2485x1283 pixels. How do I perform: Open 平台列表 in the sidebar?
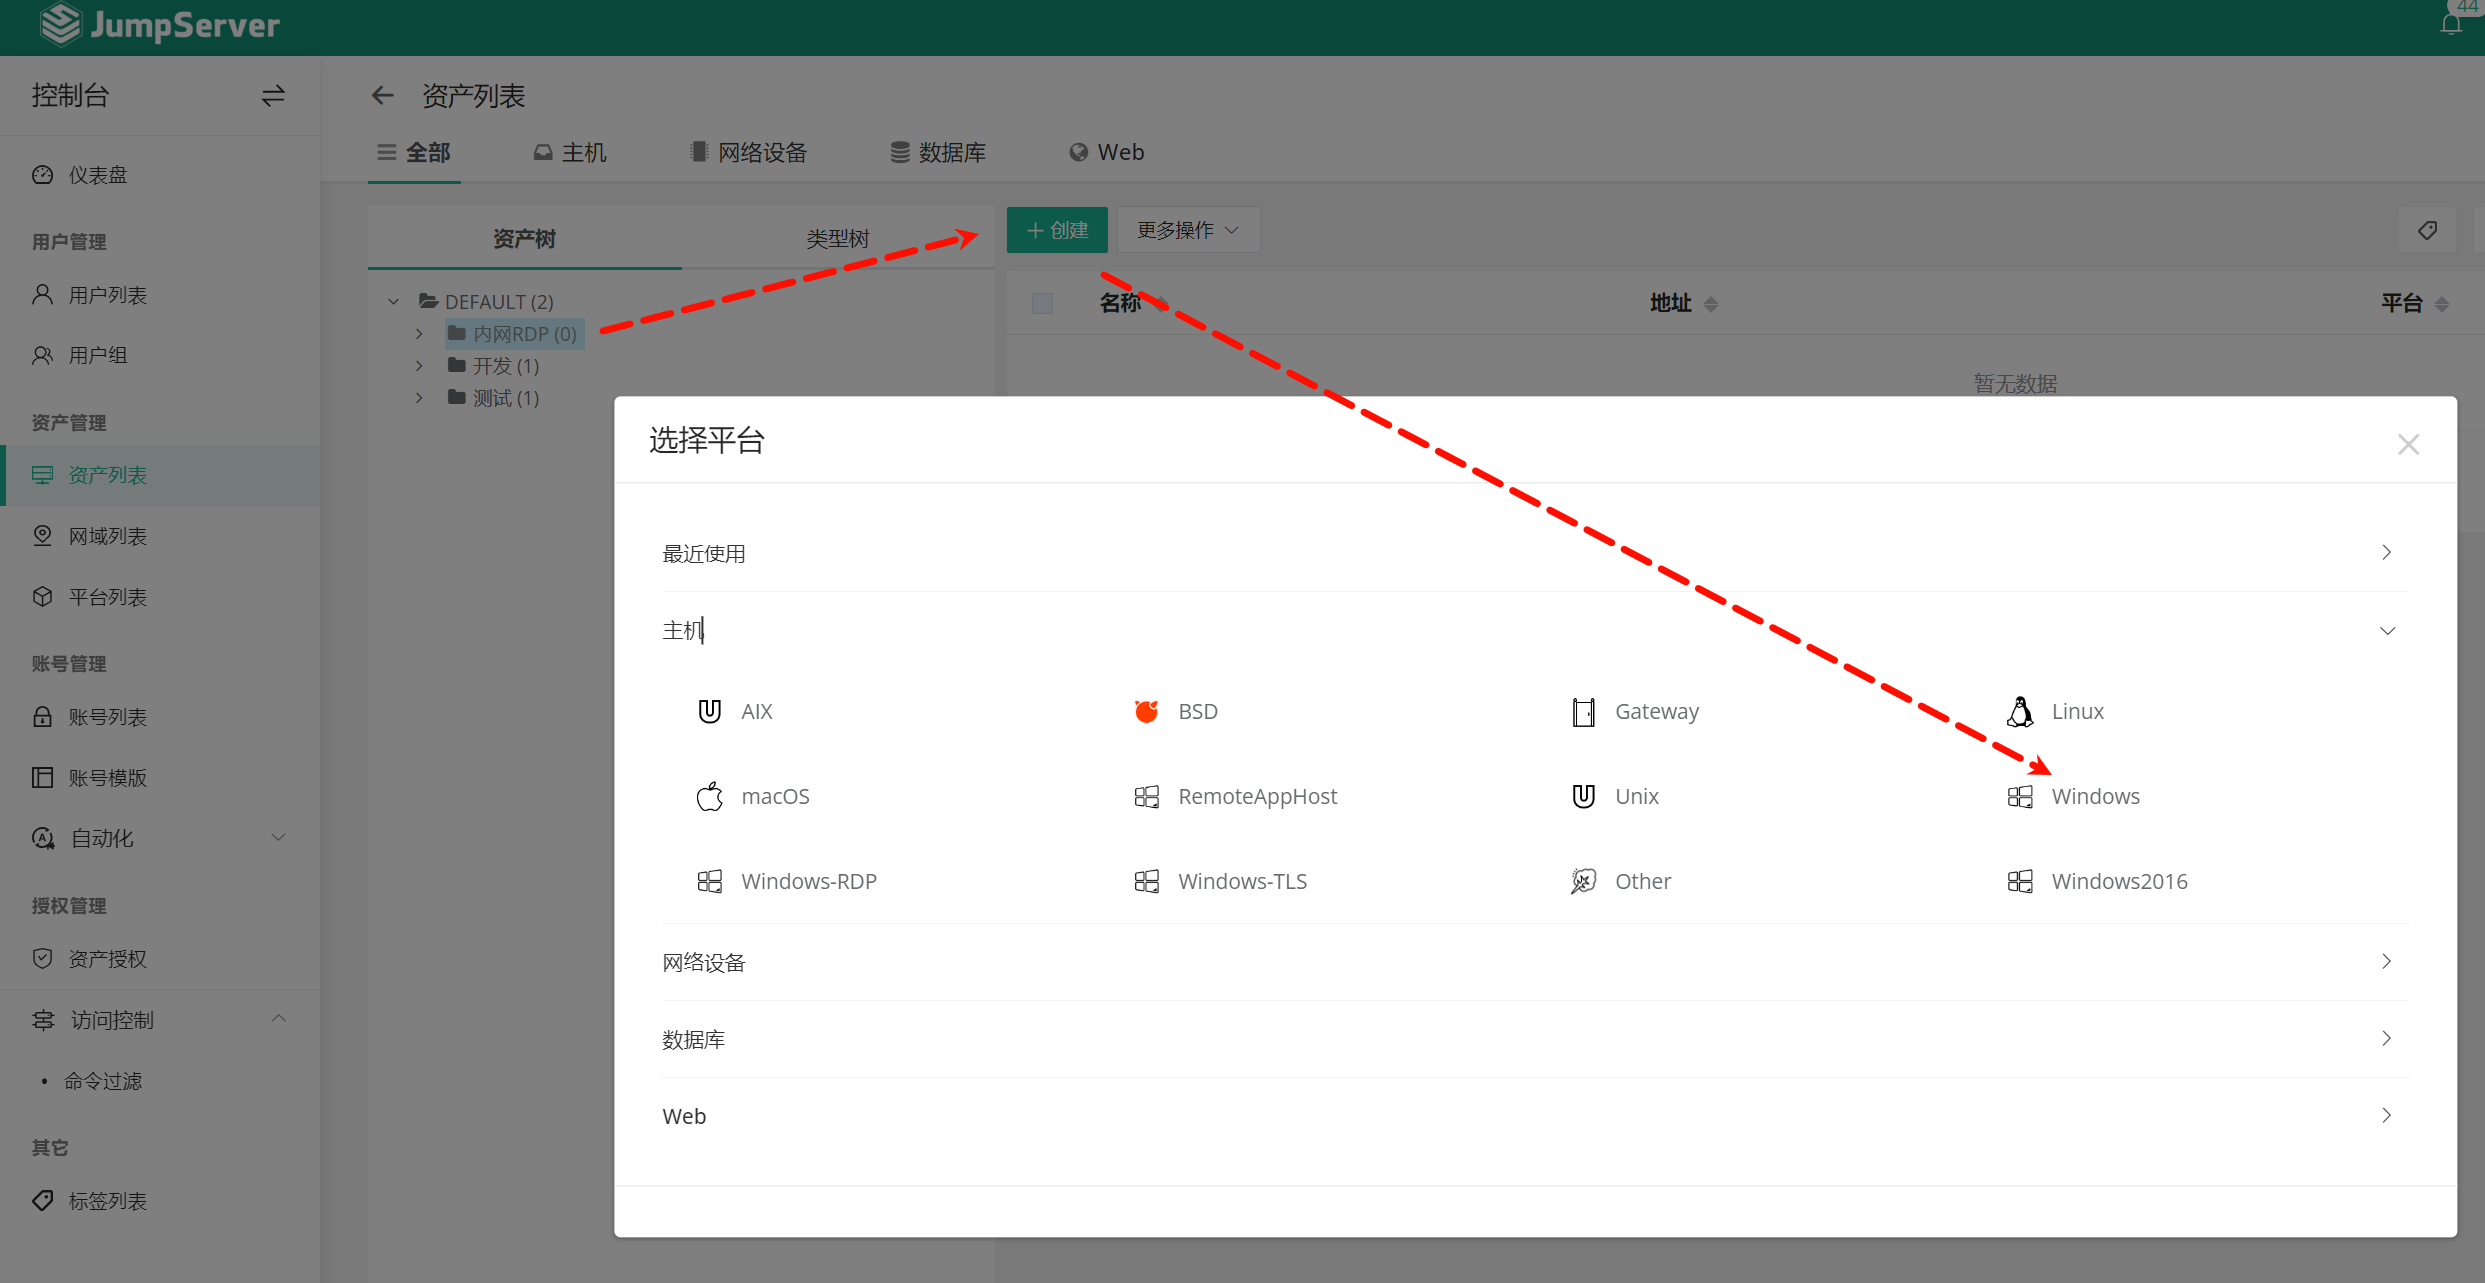point(107,597)
